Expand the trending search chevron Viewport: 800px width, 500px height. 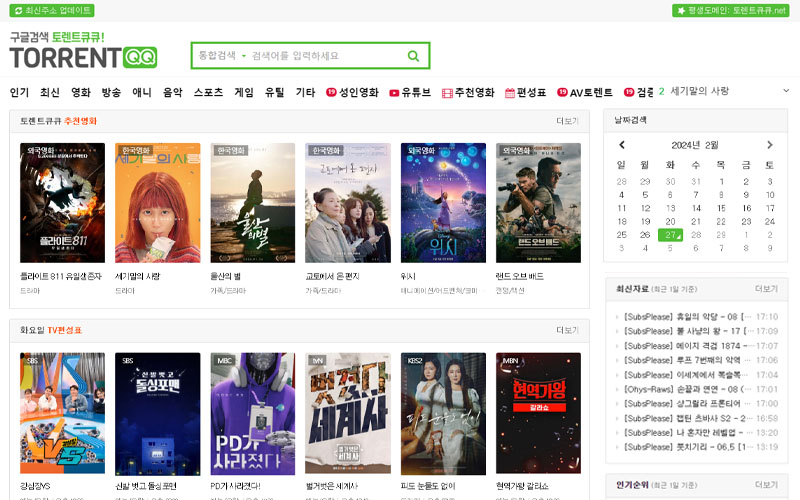[x=786, y=91]
